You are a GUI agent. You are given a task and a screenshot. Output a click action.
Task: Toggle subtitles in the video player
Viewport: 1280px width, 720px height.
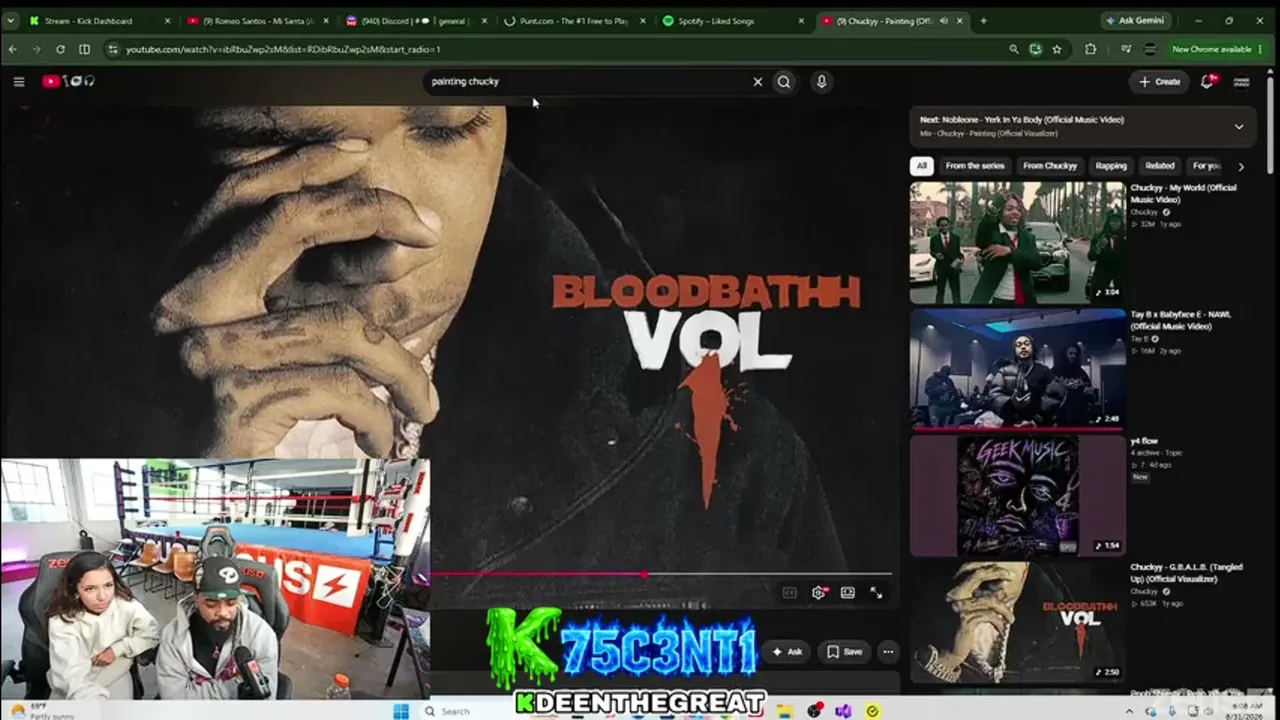click(x=789, y=592)
